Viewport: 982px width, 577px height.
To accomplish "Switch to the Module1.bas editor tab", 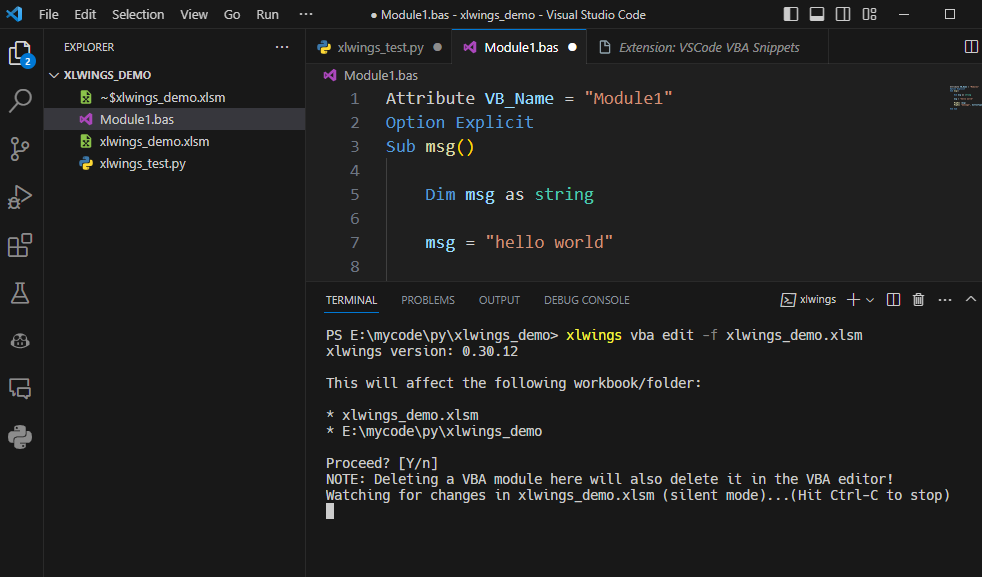I will pos(520,47).
